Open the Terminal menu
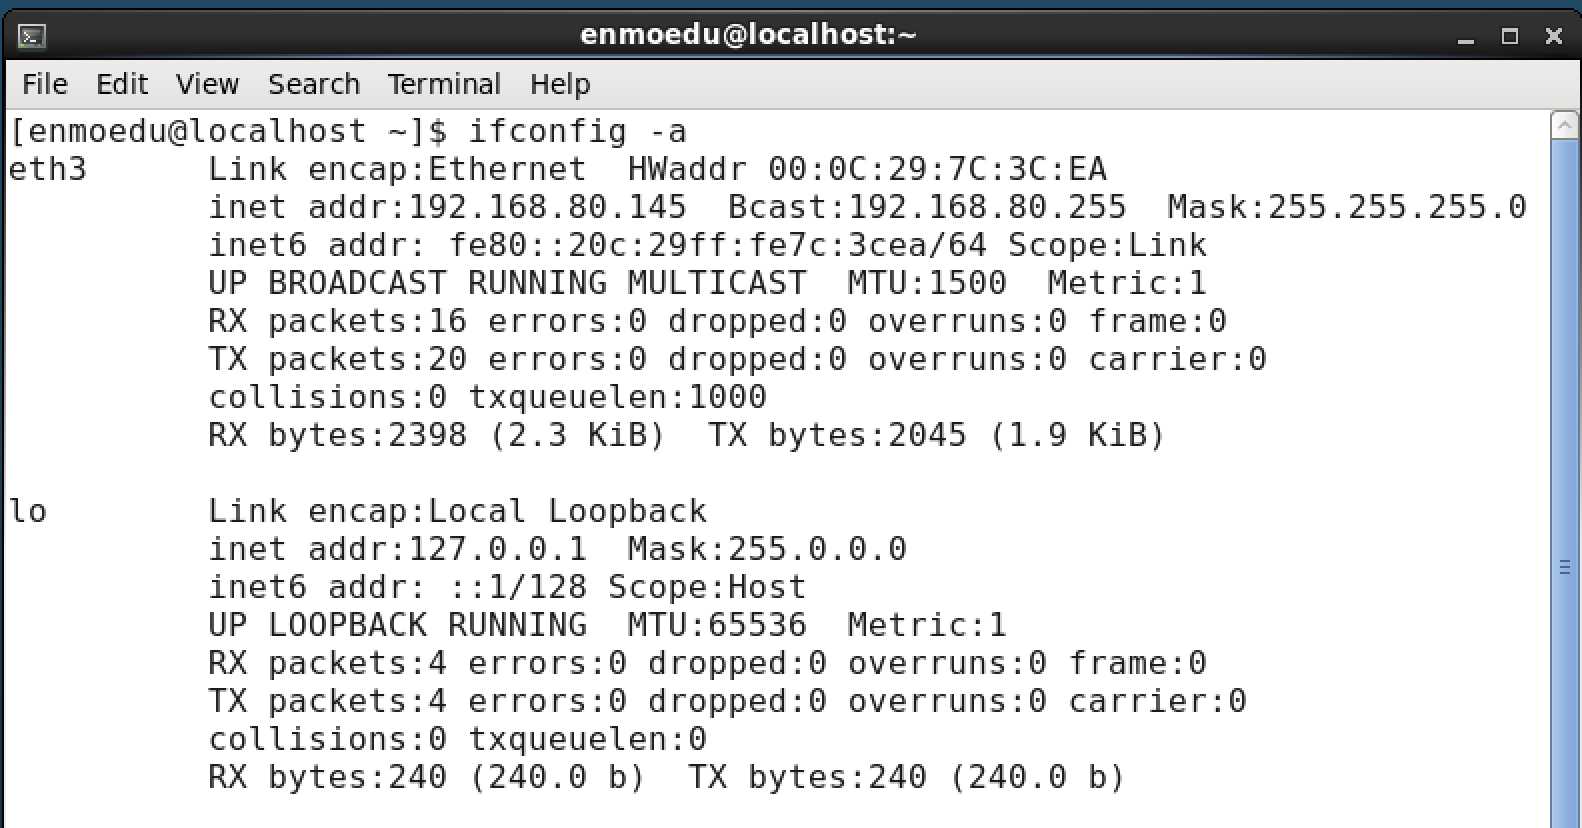Image resolution: width=1582 pixels, height=828 pixels. 445,84
